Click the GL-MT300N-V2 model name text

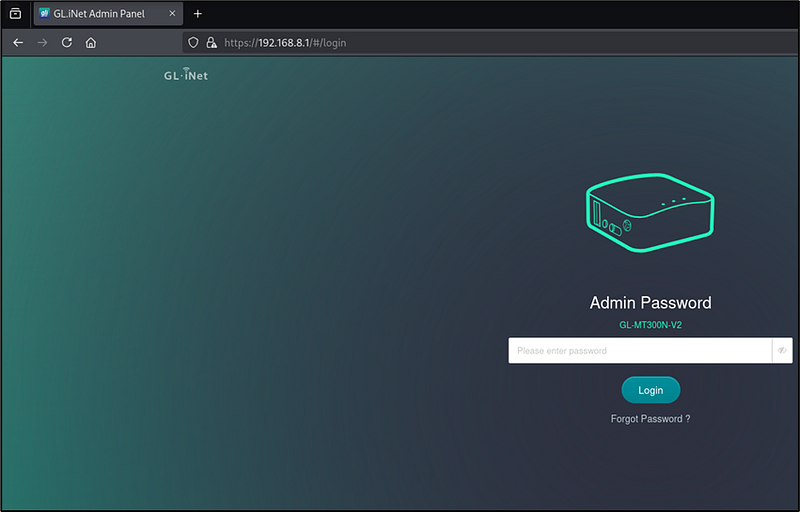coord(651,325)
